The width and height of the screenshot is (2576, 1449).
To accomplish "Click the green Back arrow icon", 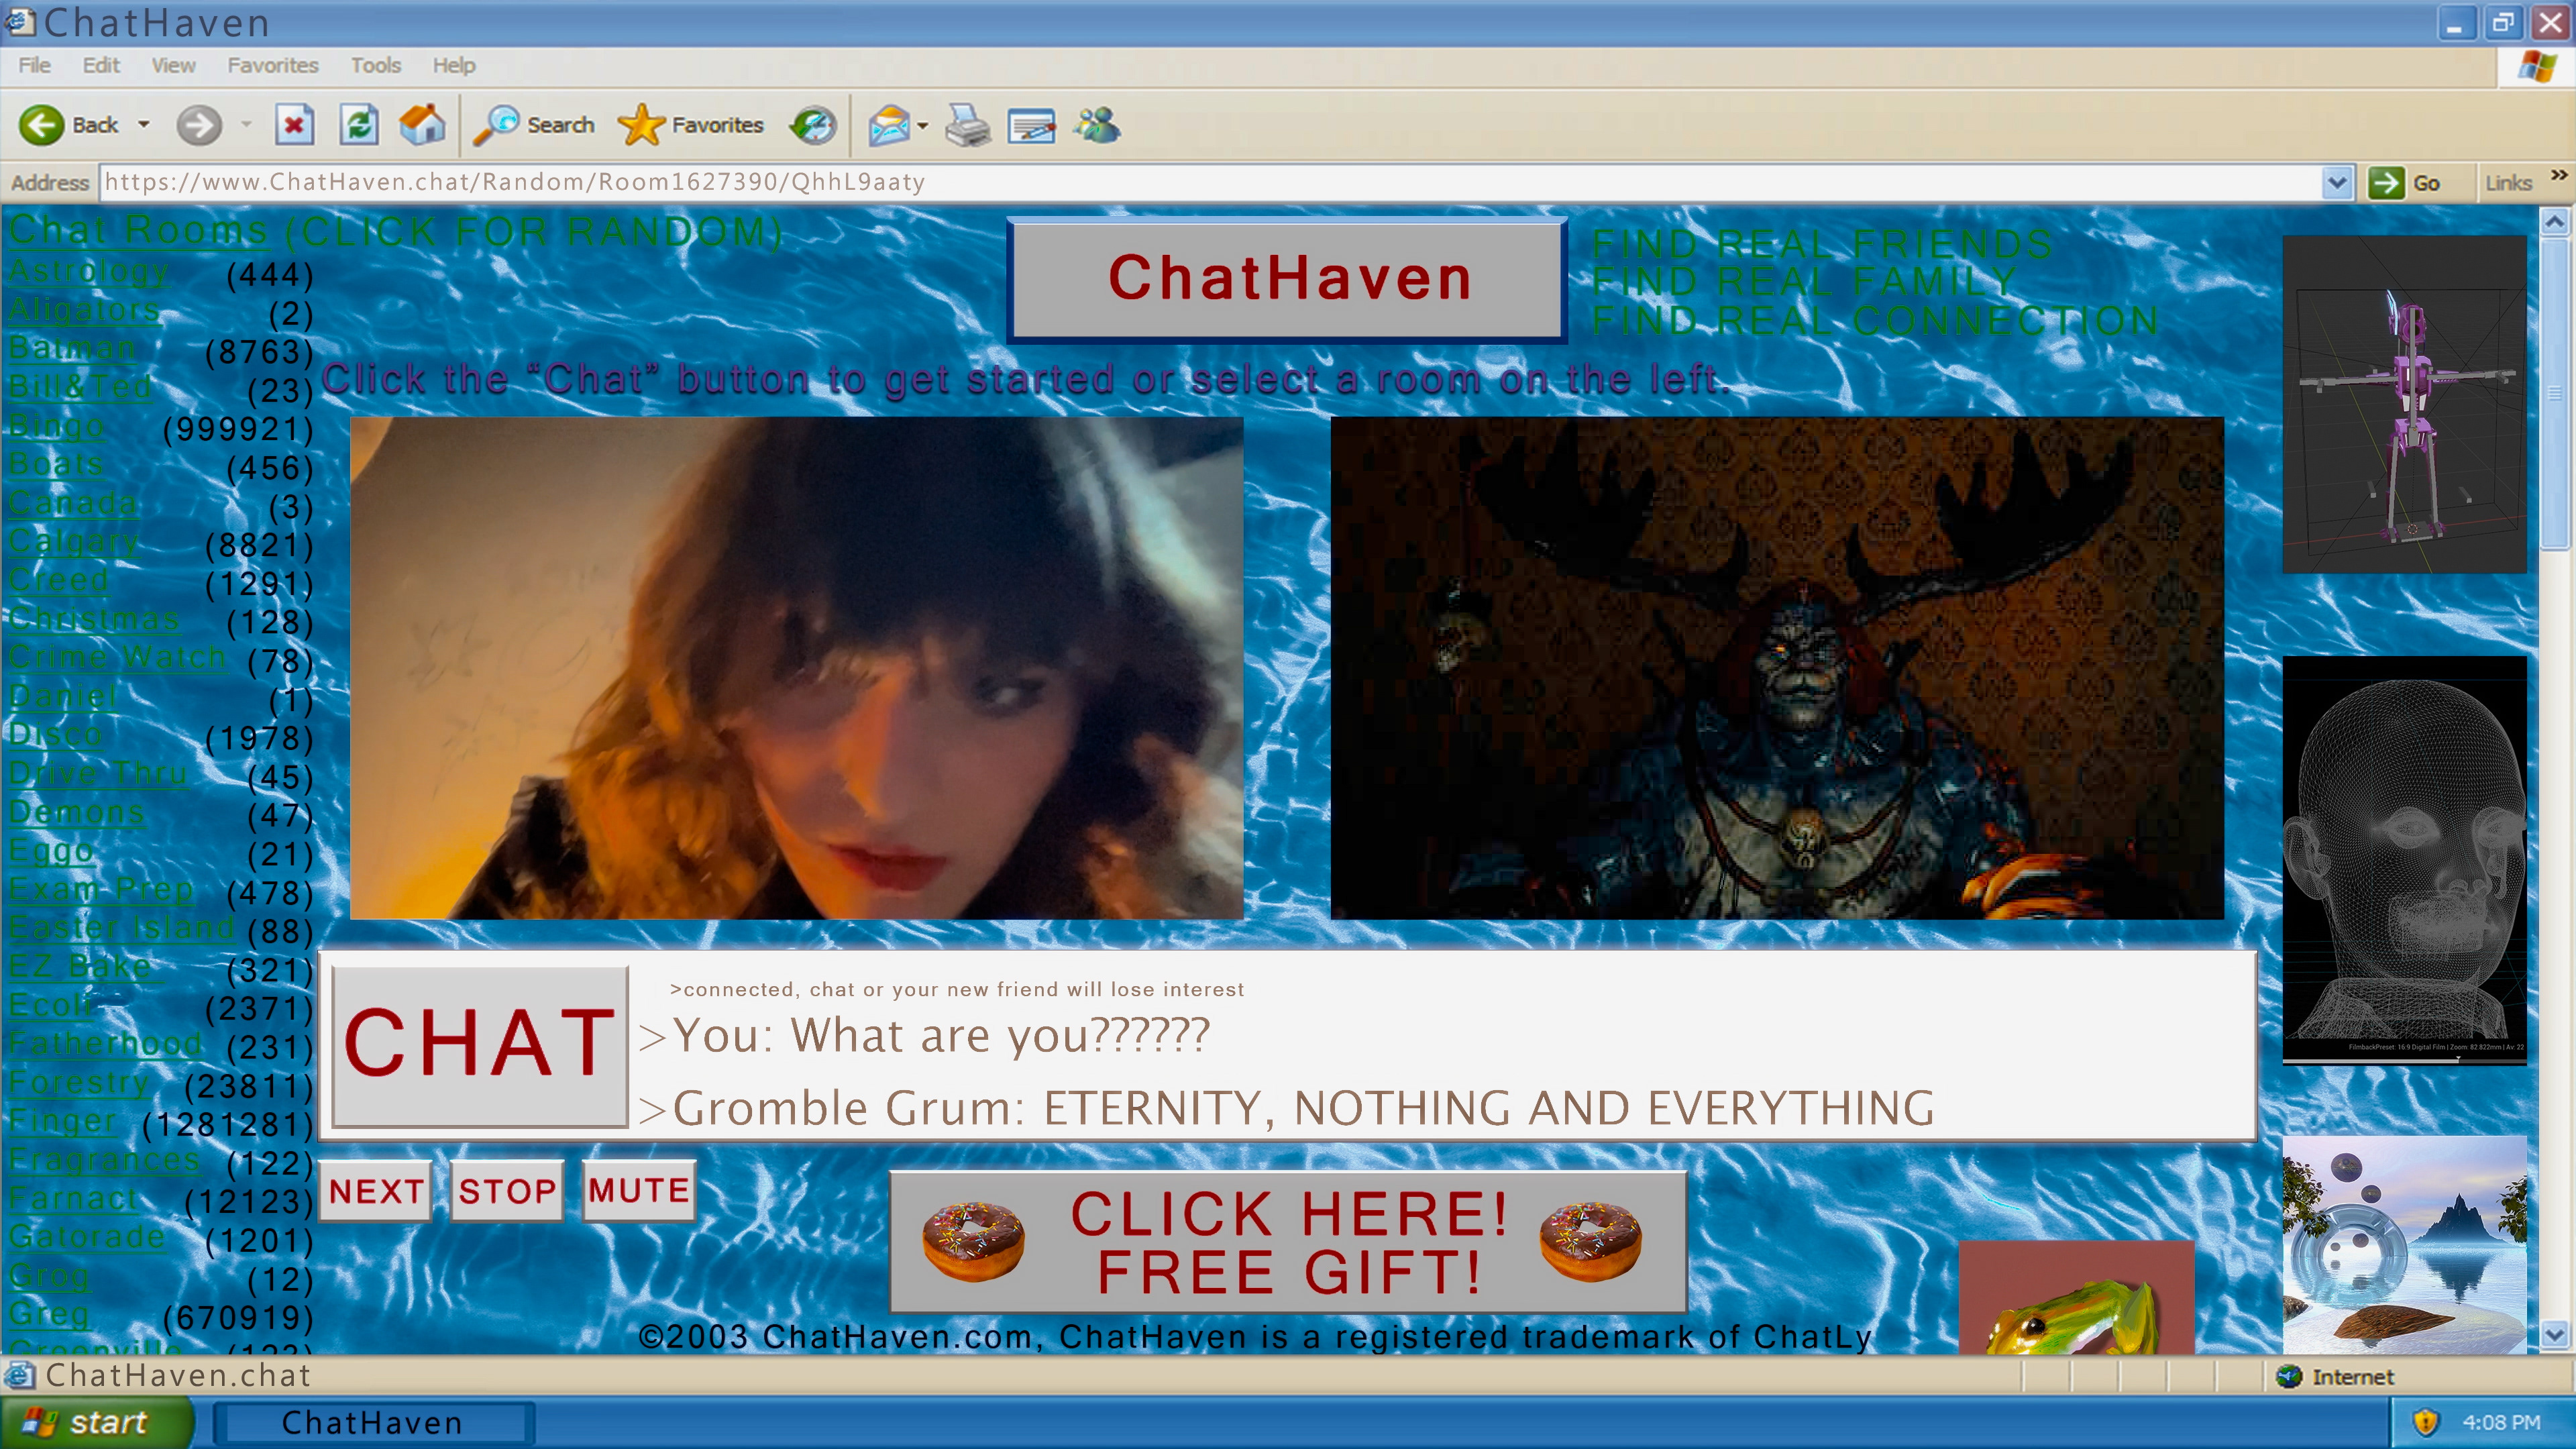I will [42, 125].
